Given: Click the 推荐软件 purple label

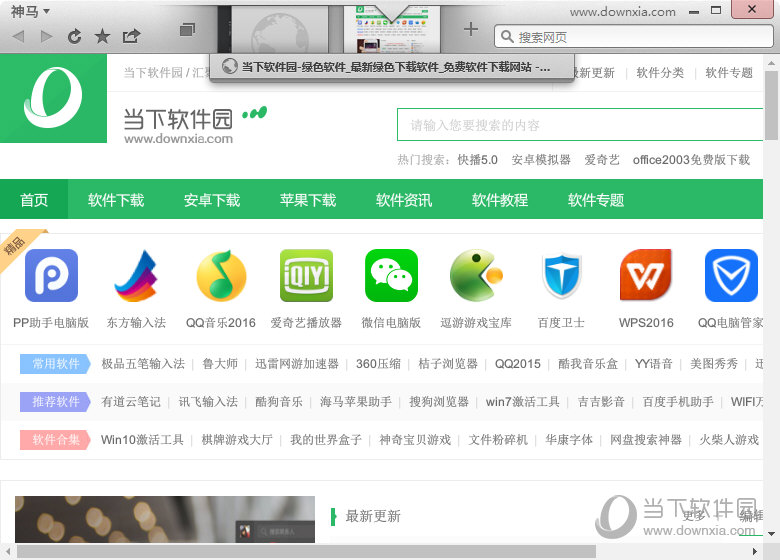Looking at the screenshot, I should (55, 401).
